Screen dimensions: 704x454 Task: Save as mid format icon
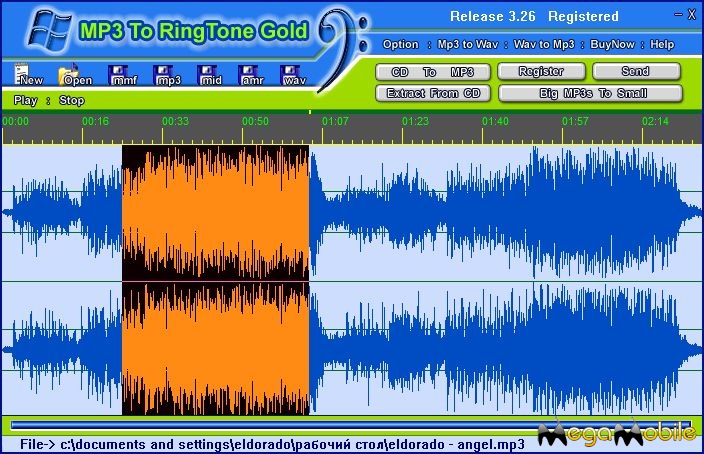209,75
